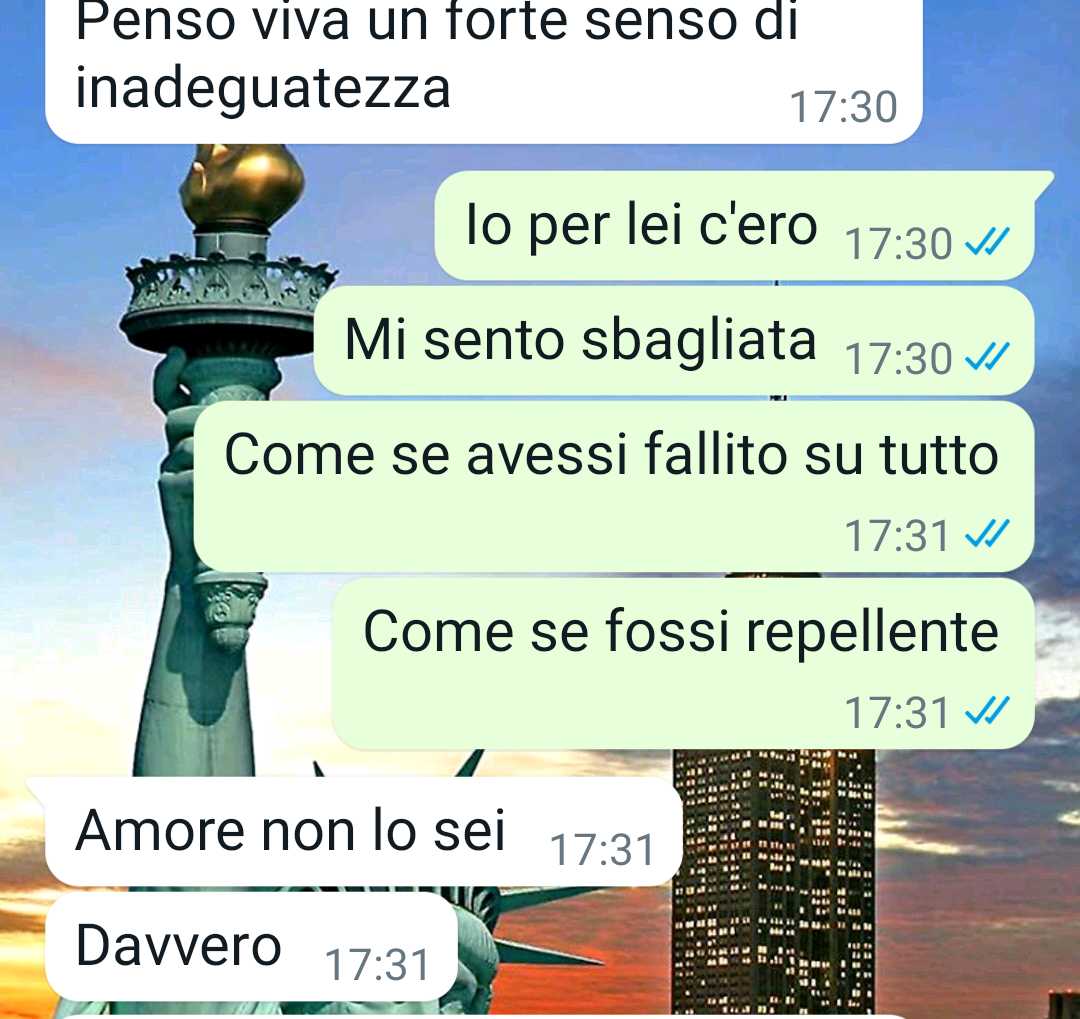Click the 17:30 time next to "Io per lei c'ero"

click(898, 244)
